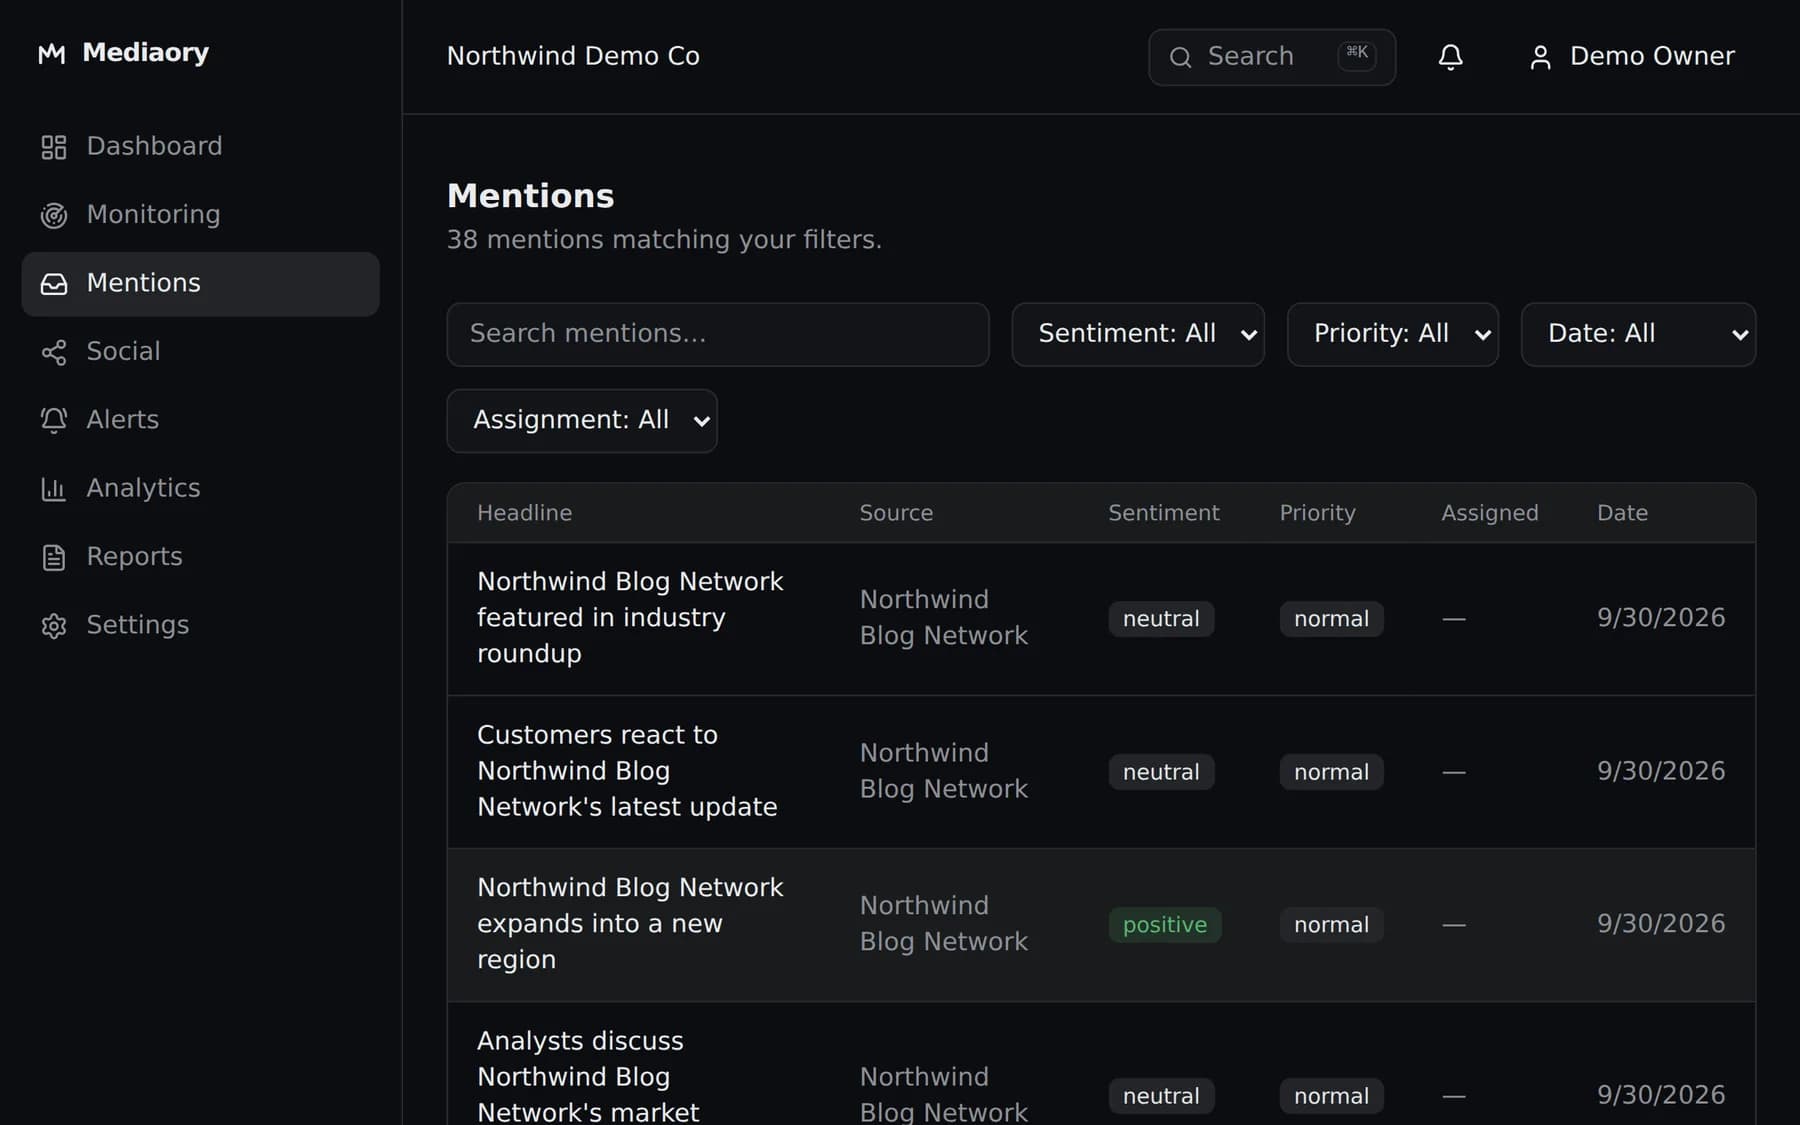Open Analytics from the sidebar
Viewport: 1800px width, 1125px height.
tap(200, 489)
